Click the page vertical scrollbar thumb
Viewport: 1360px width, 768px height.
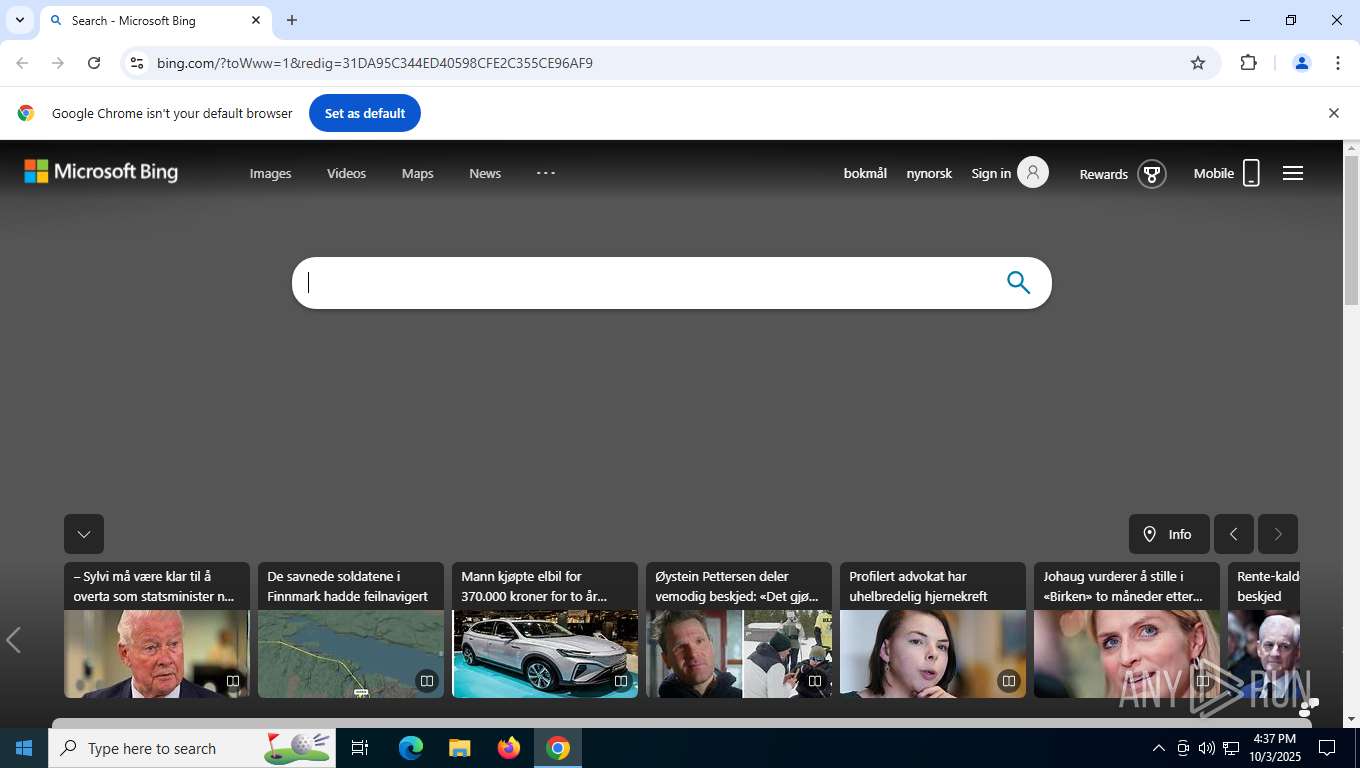(x=1351, y=230)
